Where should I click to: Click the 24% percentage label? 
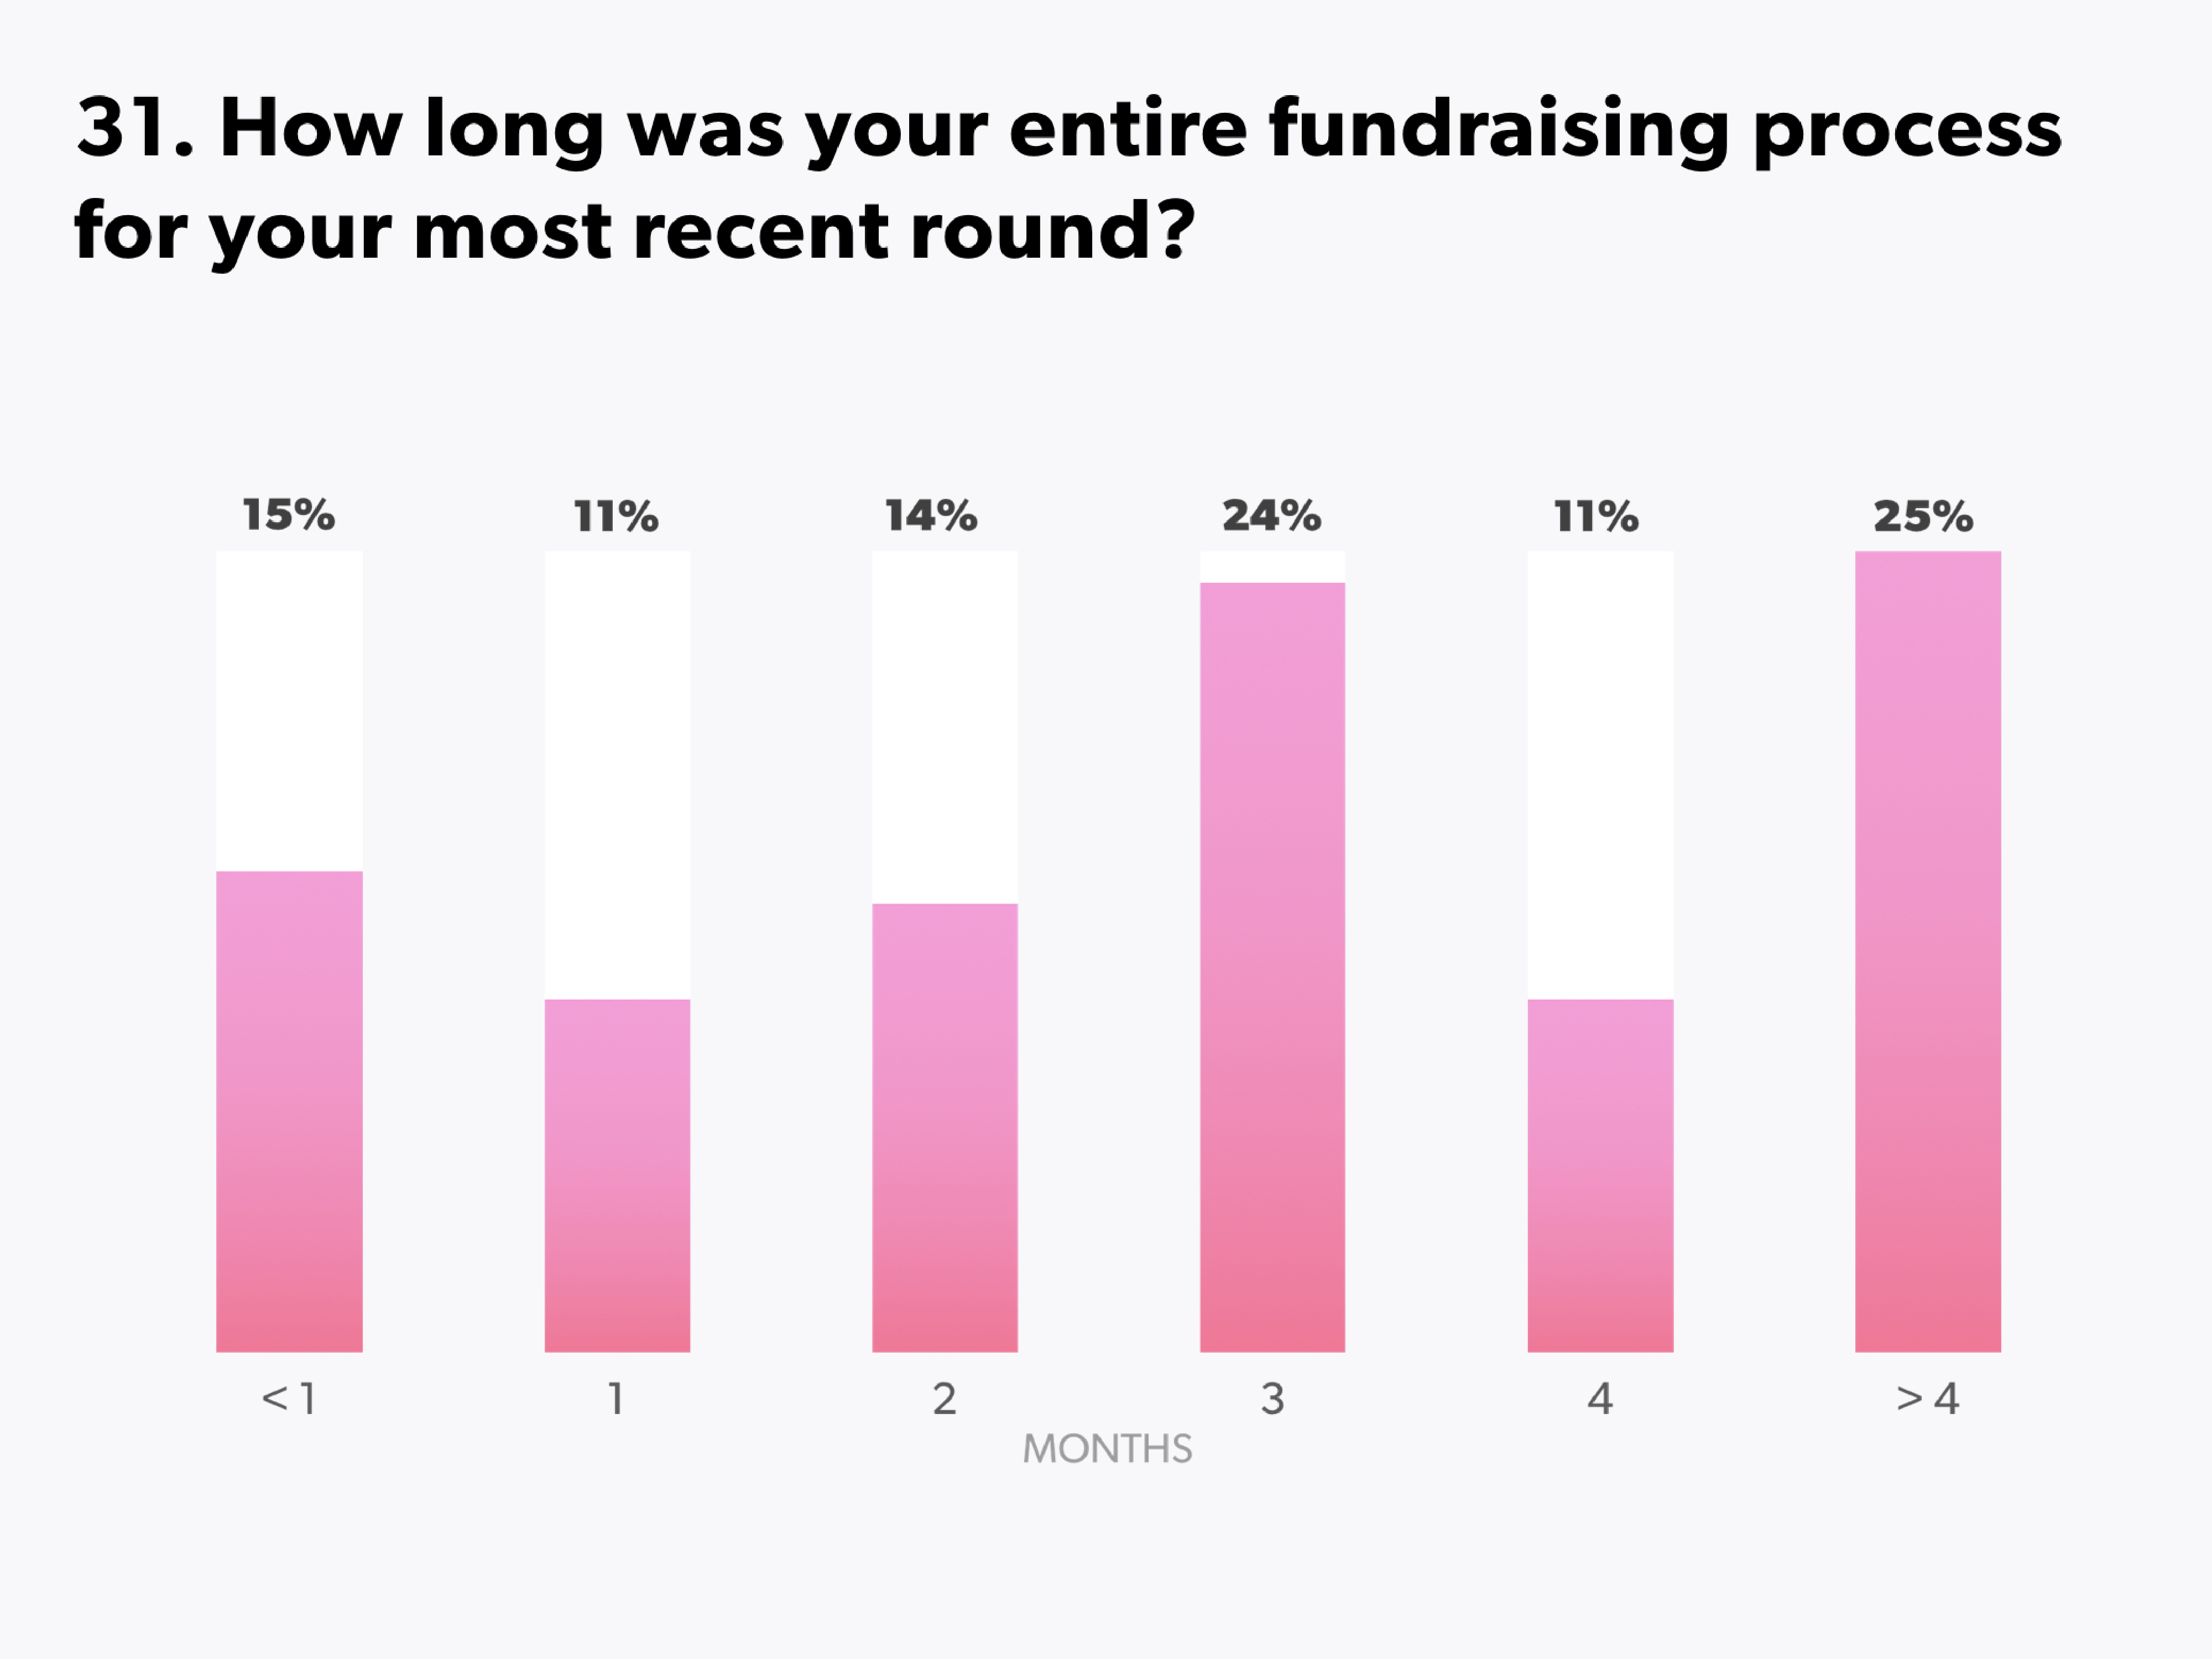[x=1271, y=516]
